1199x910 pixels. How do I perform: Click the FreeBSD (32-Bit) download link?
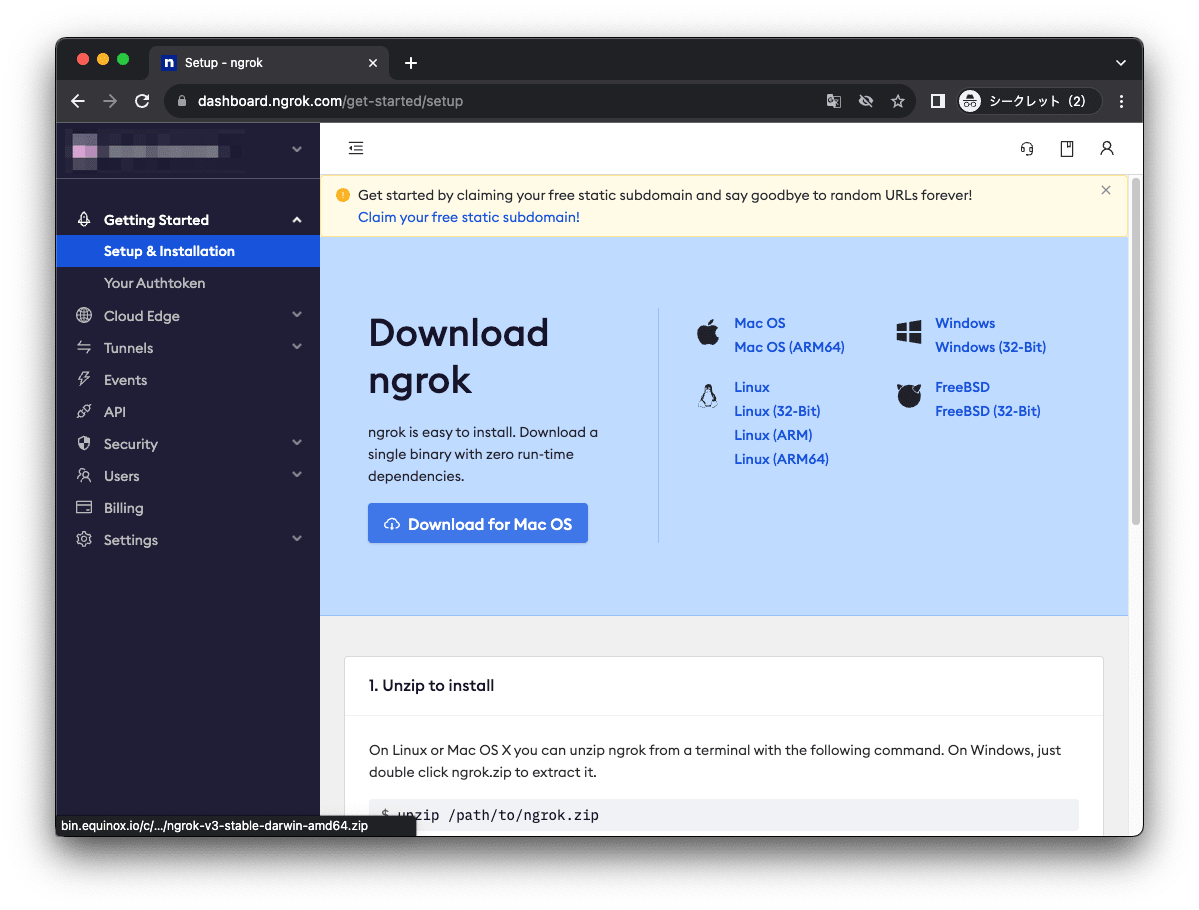click(987, 411)
